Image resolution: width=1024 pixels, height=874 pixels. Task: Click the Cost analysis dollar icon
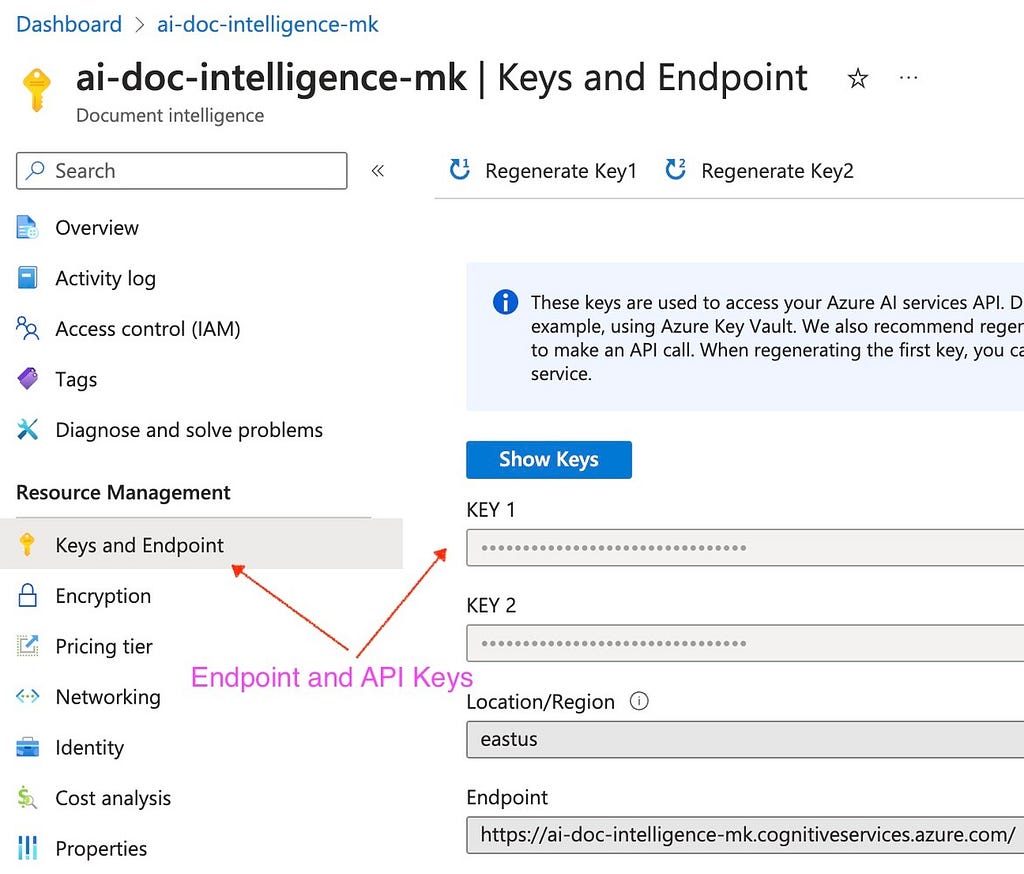click(x=27, y=797)
